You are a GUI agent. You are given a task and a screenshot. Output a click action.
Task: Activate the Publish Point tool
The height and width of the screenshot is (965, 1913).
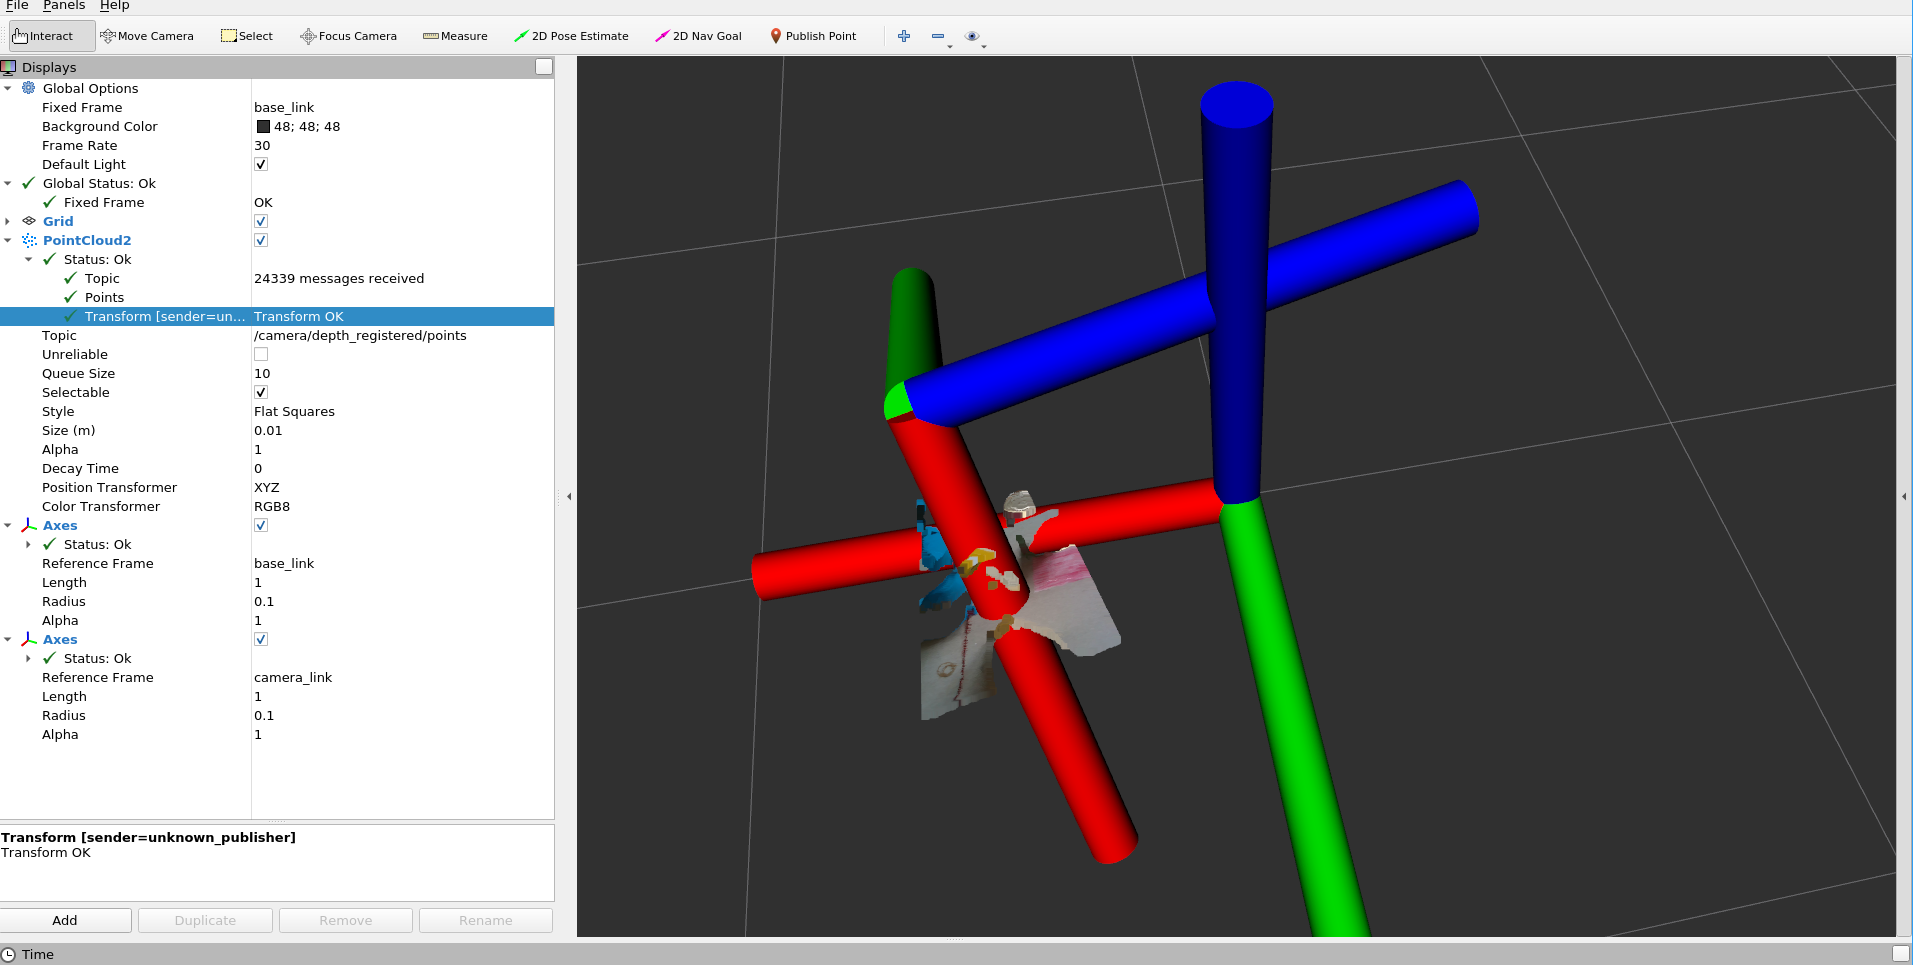point(813,36)
